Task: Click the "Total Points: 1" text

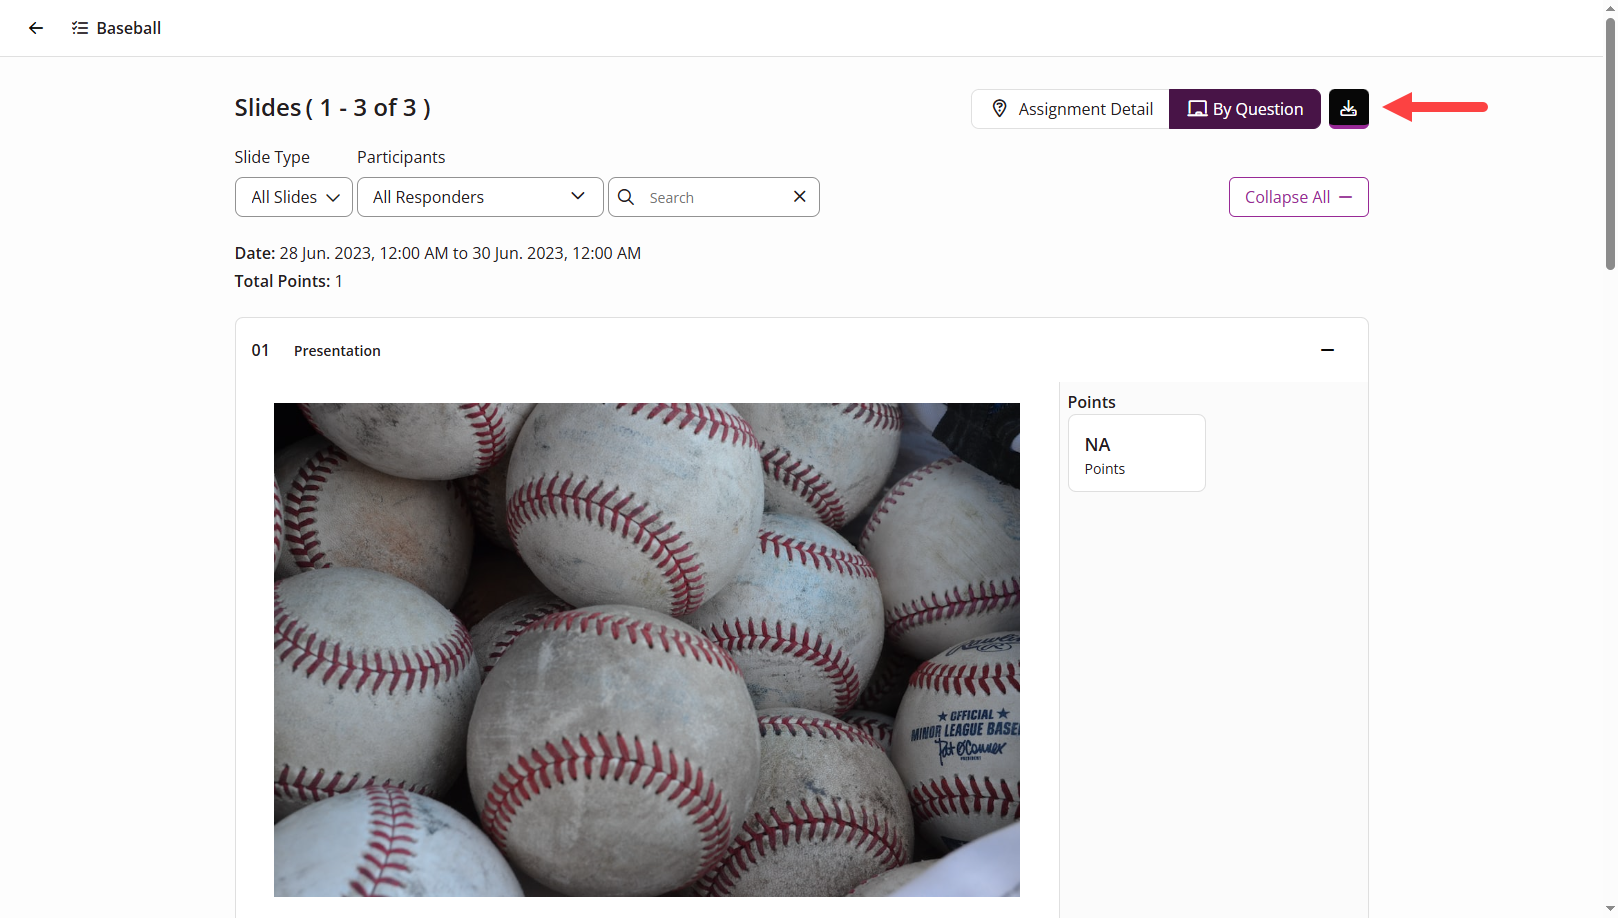Action: coord(289,281)
